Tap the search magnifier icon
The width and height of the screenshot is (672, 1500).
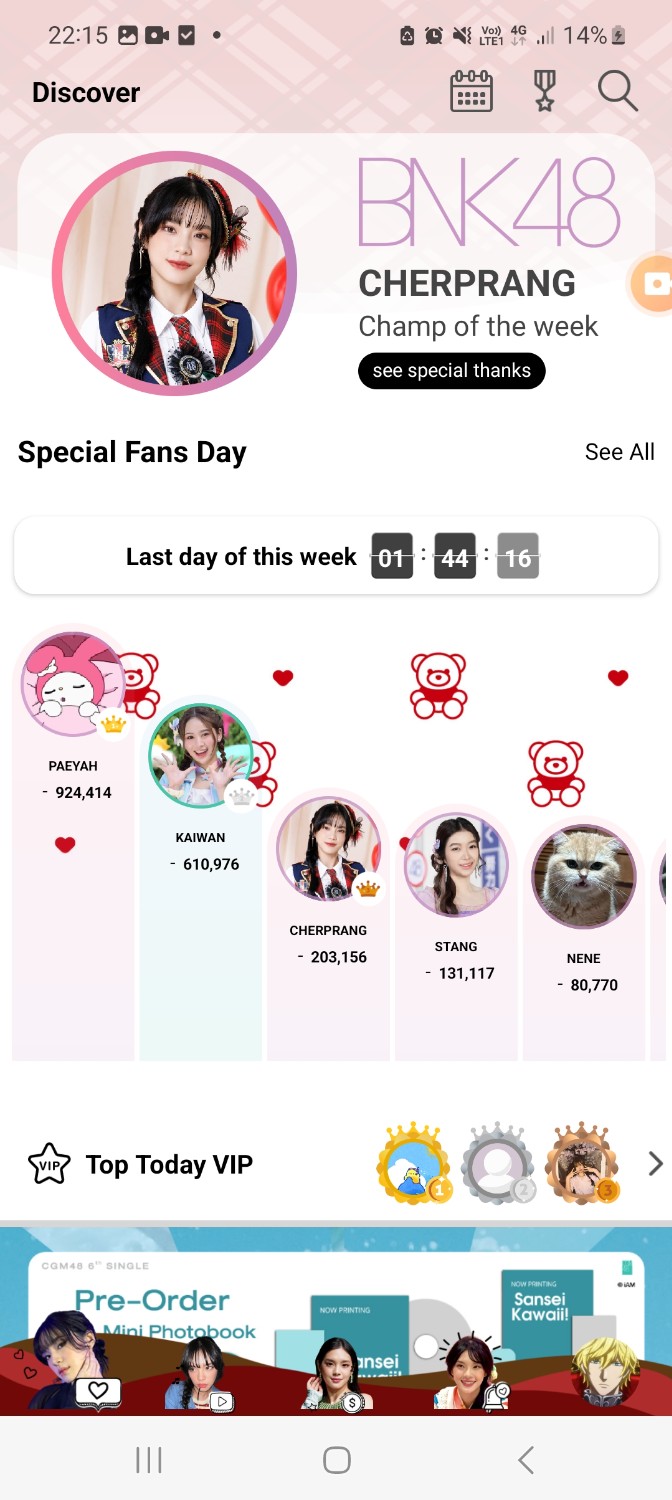pyautogui.click(x=618, y=91)
